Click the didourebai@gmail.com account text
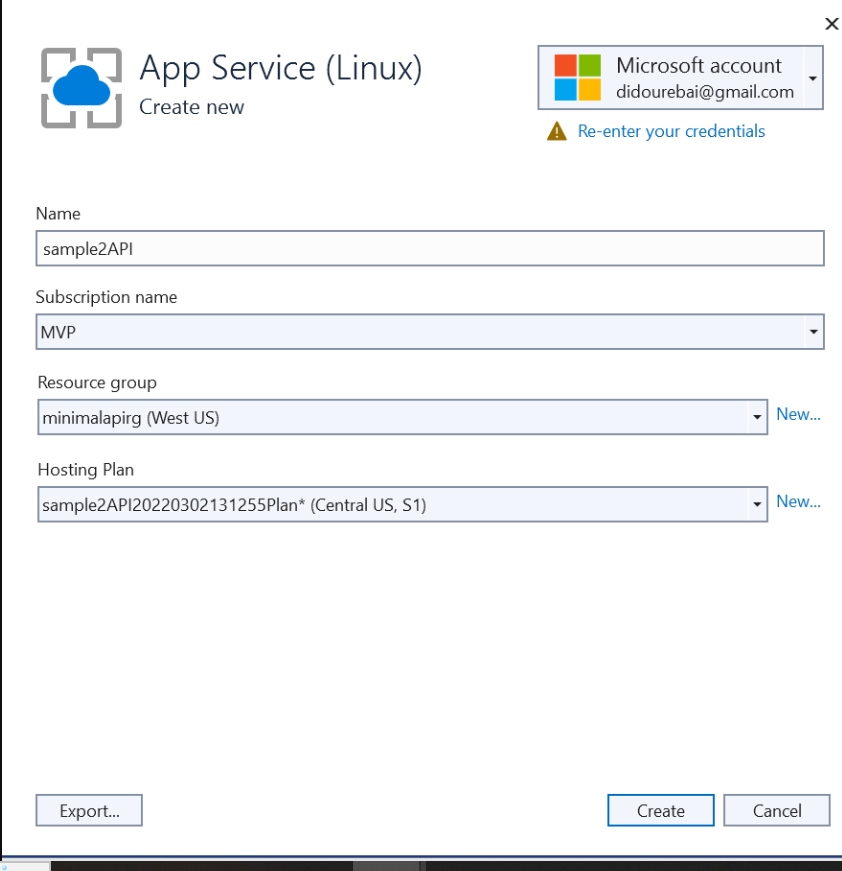The height and width of the screenshot is (871, 842). [704, 92]
